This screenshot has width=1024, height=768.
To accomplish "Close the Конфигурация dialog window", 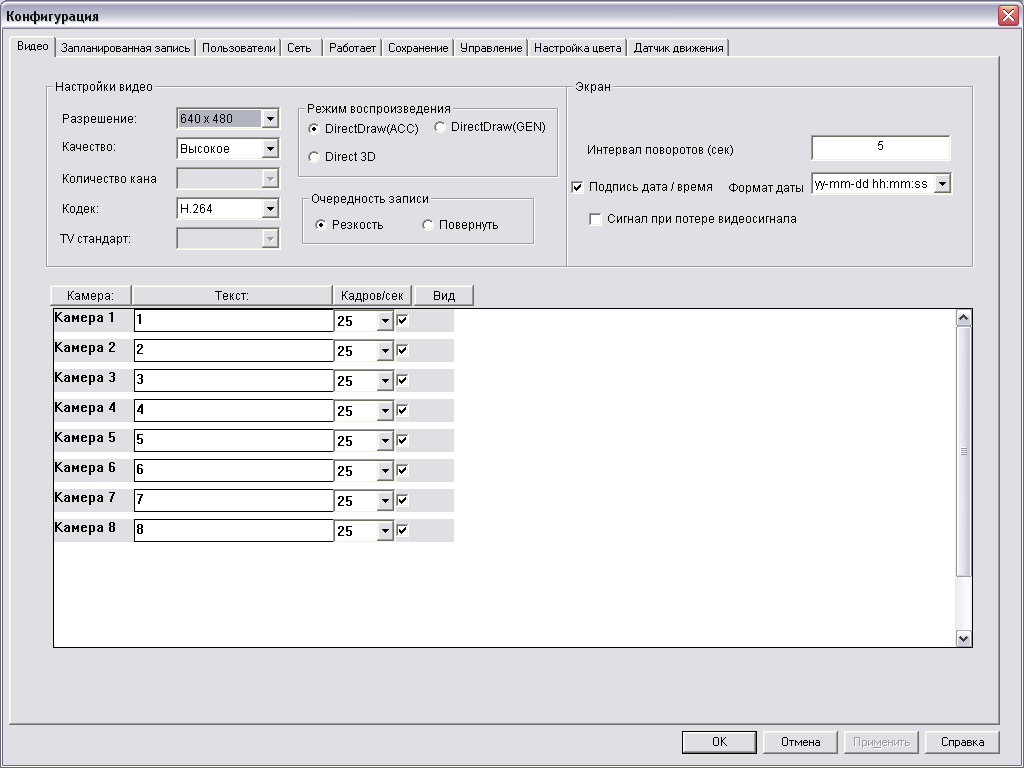I will (1007, 16).
